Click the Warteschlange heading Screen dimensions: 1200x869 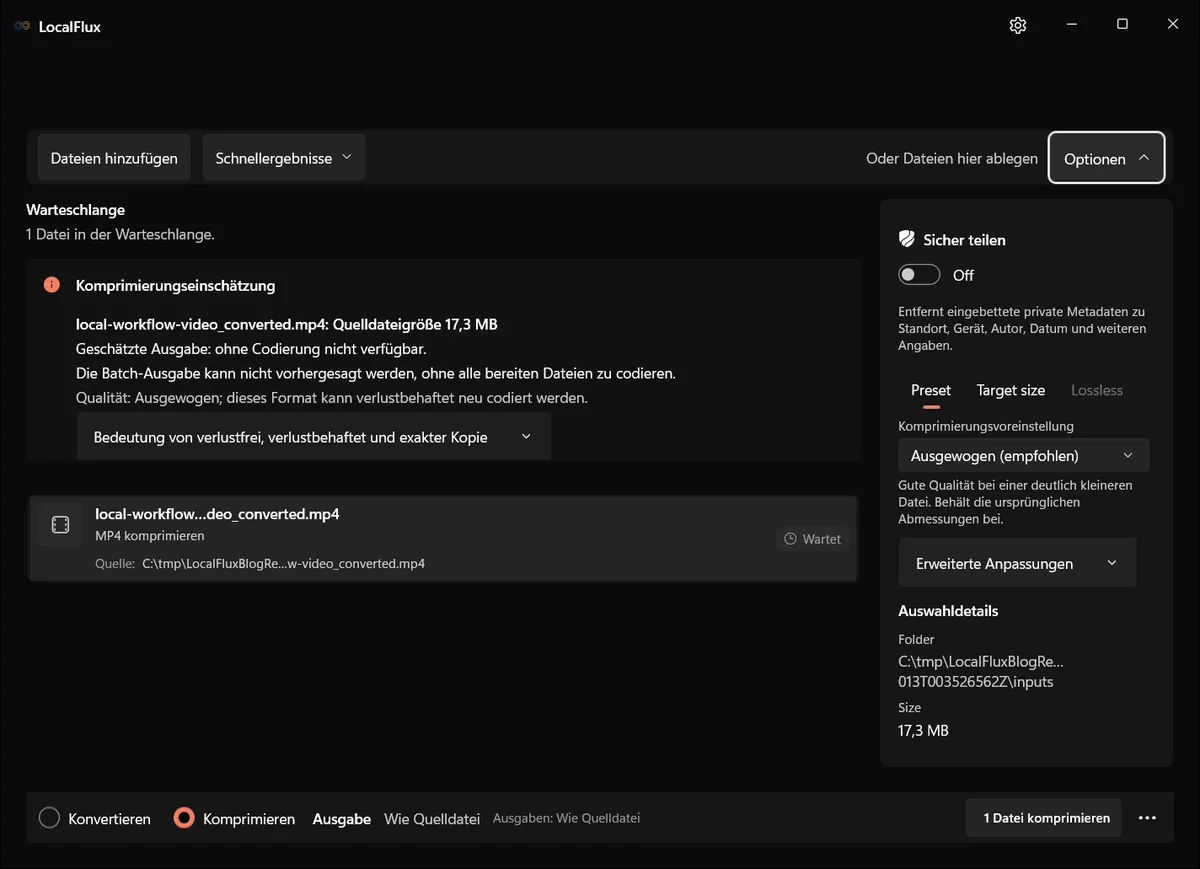pos(75,210)
